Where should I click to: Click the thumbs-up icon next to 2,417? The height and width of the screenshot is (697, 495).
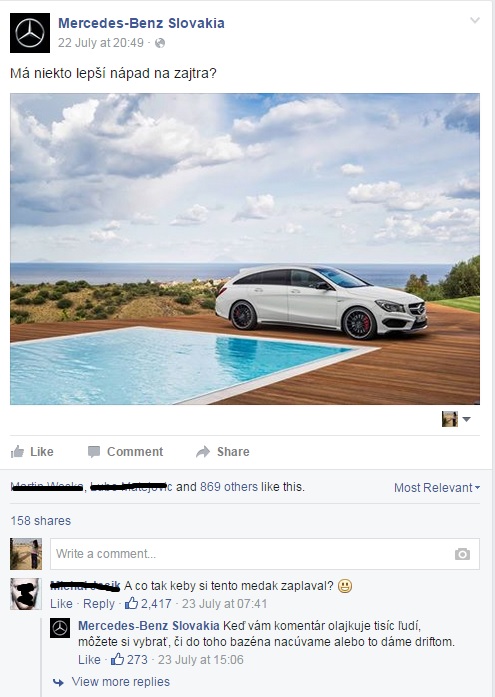pos(131,603)
